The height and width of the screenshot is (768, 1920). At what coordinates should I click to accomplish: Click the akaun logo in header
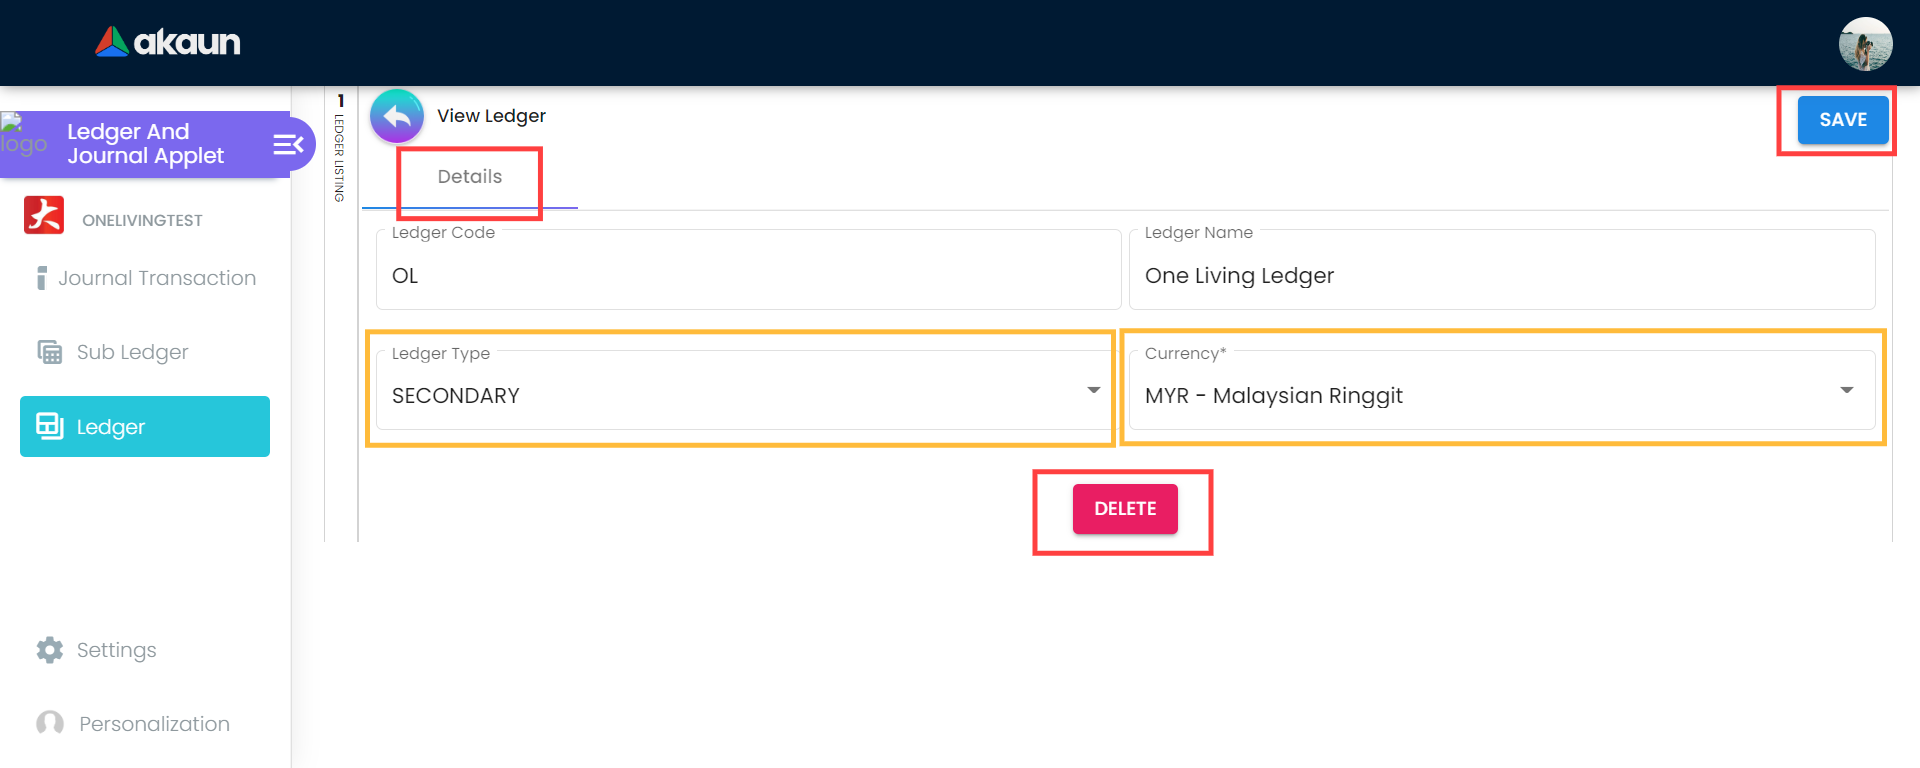point(168,42)
